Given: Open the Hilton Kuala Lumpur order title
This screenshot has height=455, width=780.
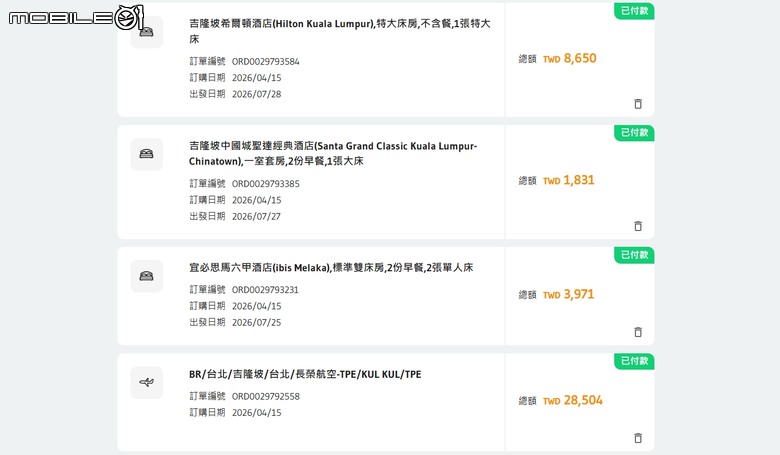Looking at the screenshot, I should (340, 31).
